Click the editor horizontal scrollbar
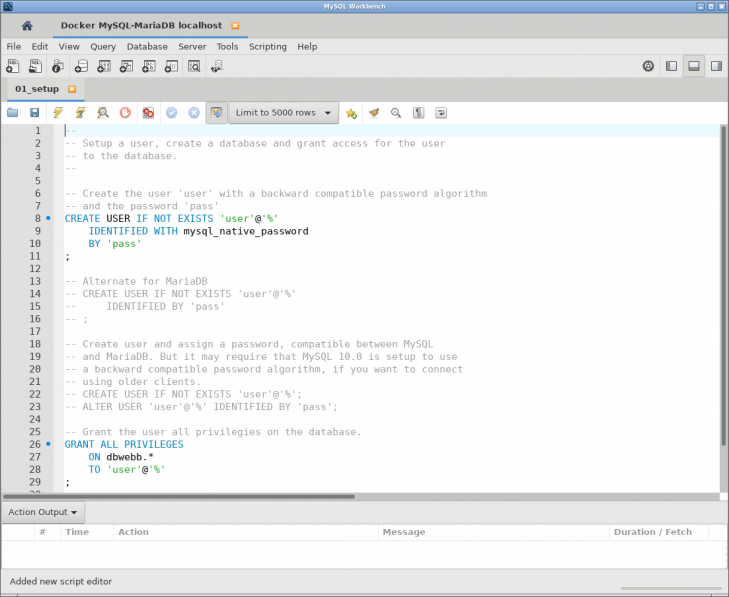The height and width of the screenshot is (597, 729). tap(179, 497)
